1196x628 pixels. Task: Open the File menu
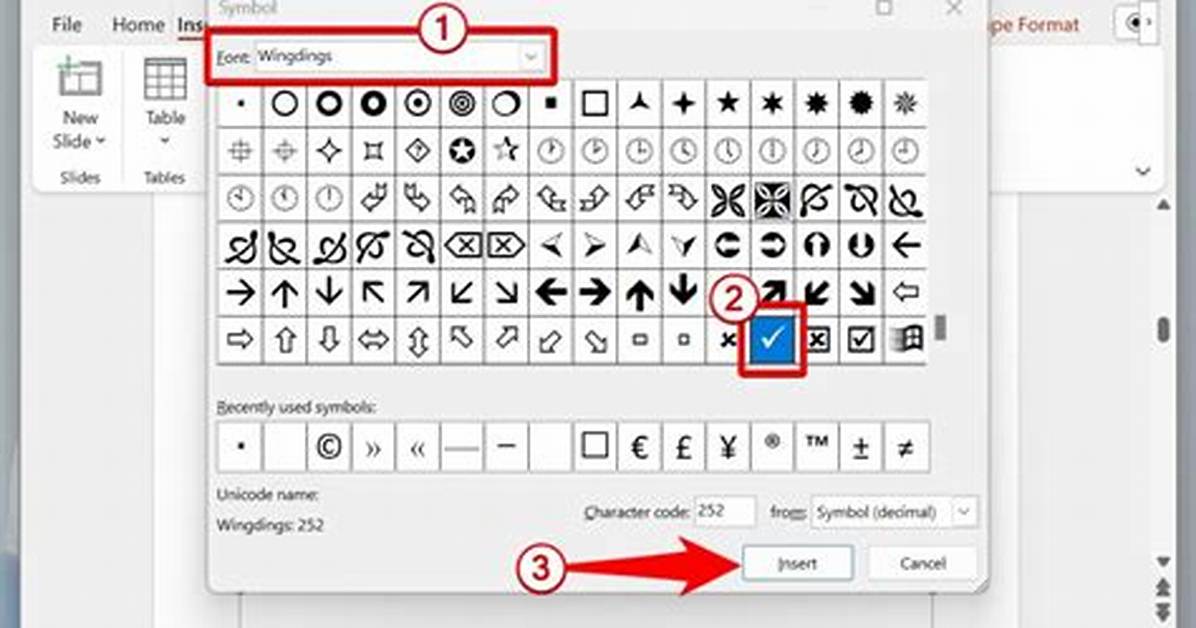(66, 24)
